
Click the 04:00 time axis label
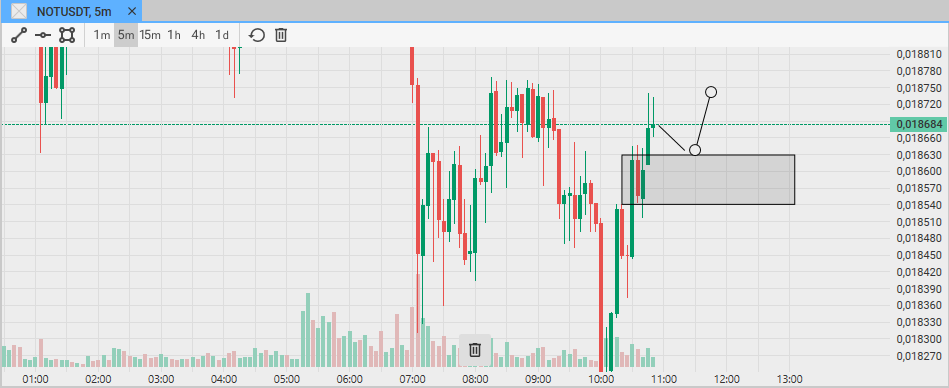click(224, 380)
